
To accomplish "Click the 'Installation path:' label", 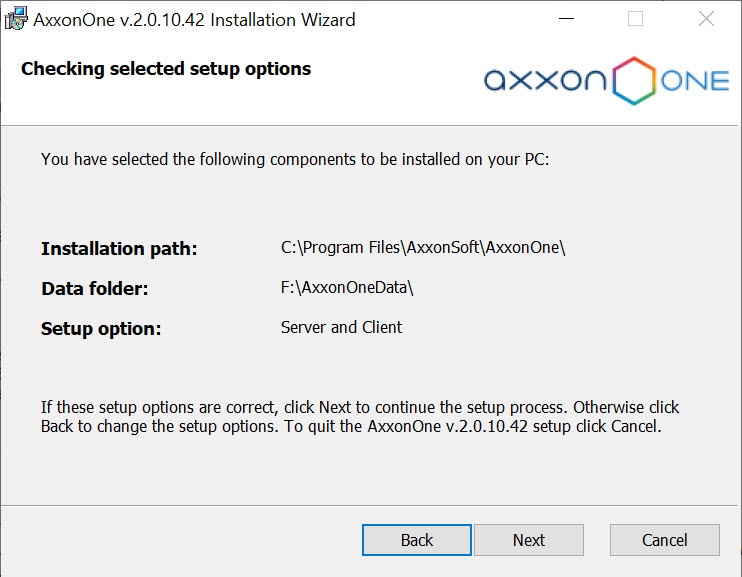I will 119,249.
